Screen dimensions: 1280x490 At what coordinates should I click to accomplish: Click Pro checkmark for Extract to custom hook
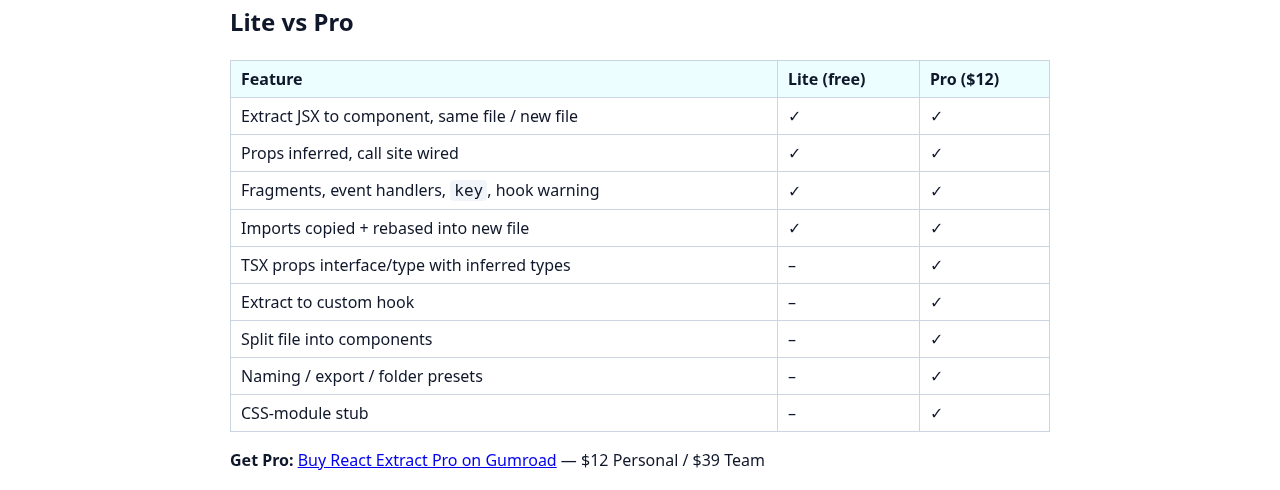(936, 302)
